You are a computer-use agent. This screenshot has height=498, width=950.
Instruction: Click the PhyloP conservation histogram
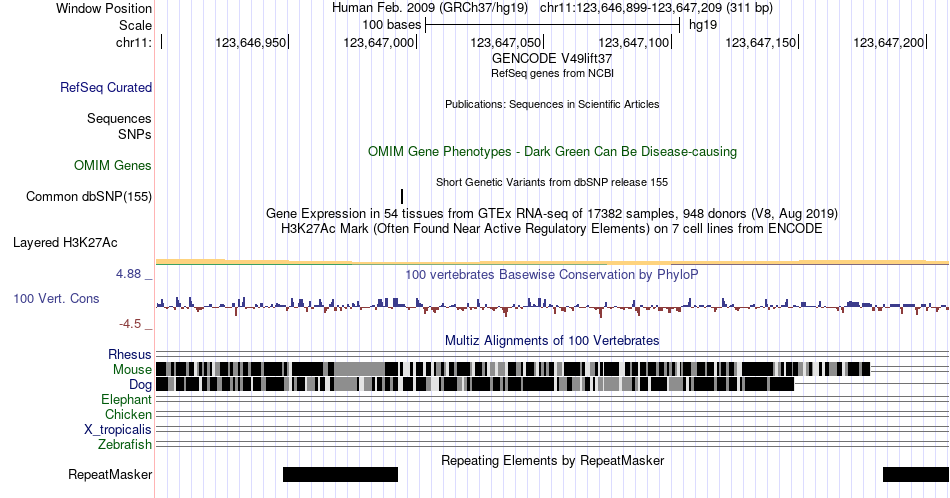[552, 305]
